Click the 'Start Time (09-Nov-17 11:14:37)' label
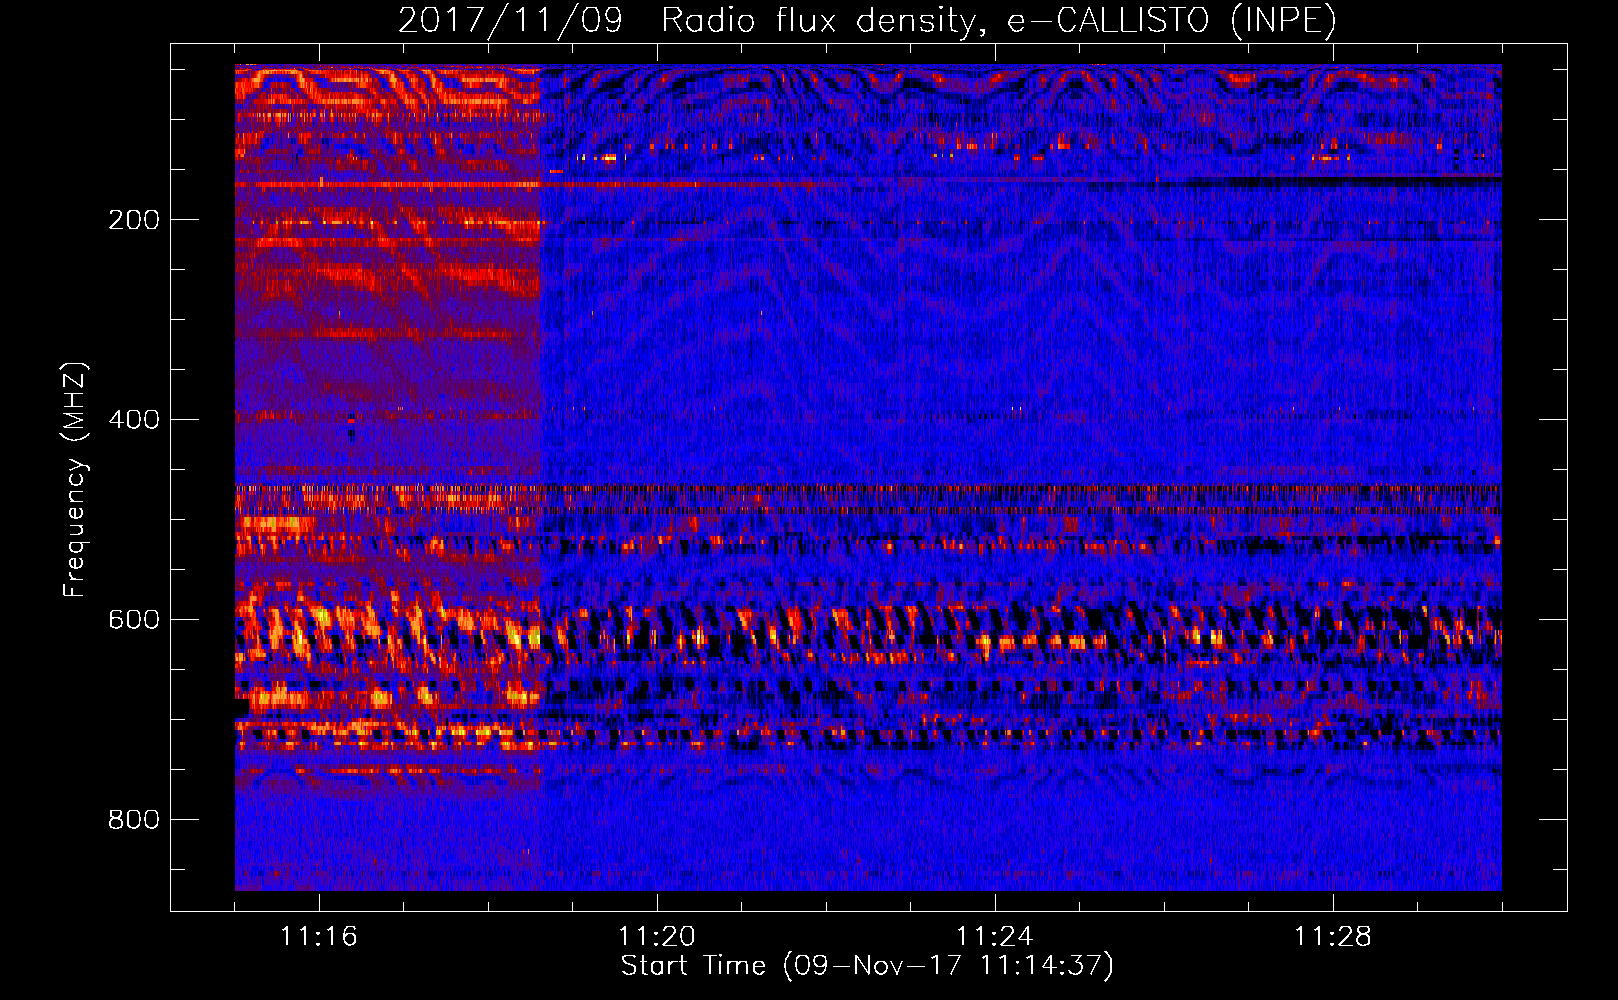The width and height of the screenshot is (1618, 1000). click(867, 966)
